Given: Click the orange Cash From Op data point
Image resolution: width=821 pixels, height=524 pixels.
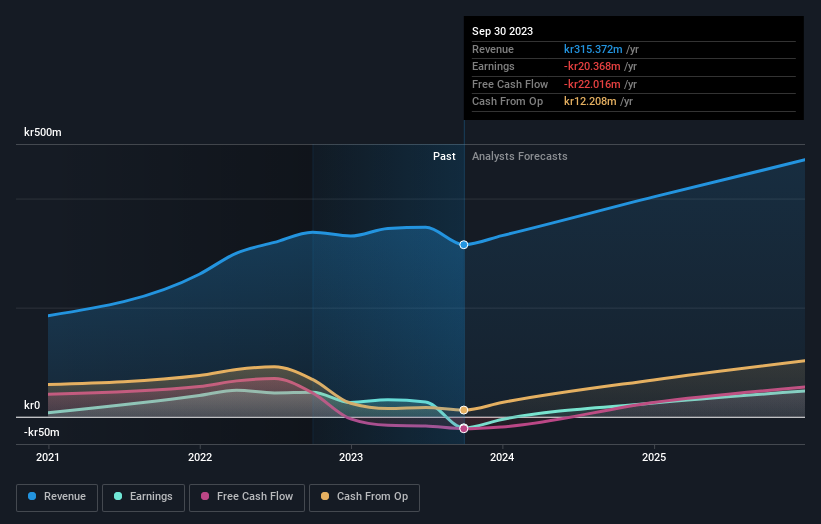Looking at the screenshot, I should coord(464,410).
